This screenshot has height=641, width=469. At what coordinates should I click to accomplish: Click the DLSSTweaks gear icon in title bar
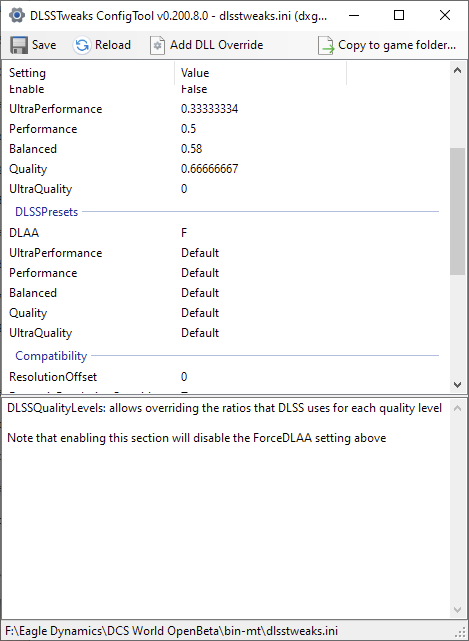click(17, 16)
